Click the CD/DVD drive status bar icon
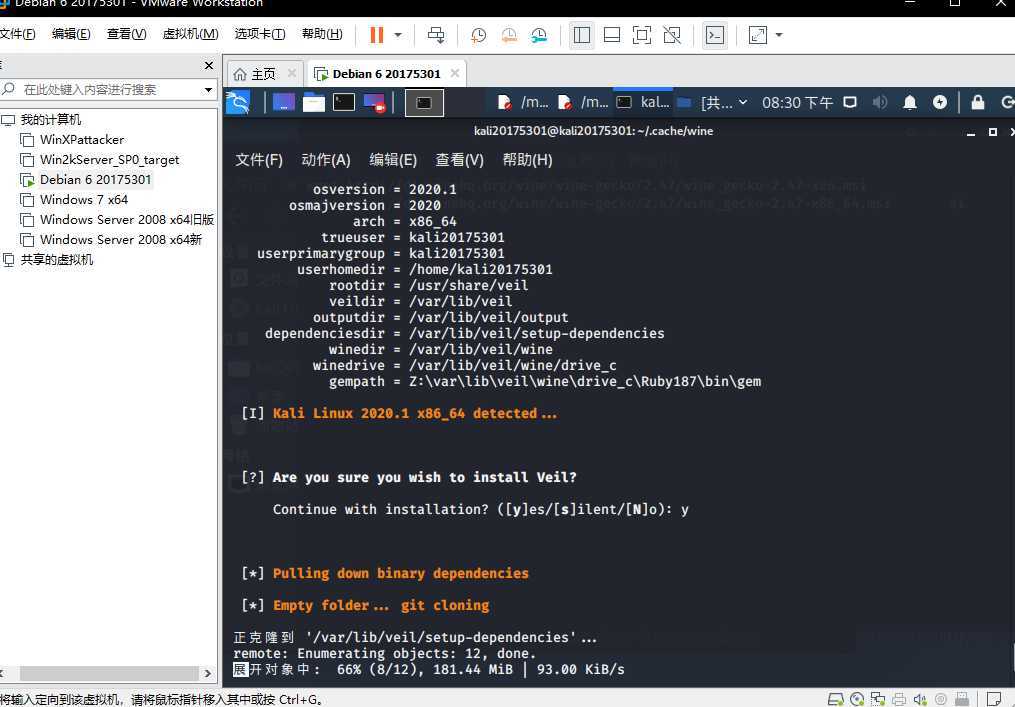The image size is (1015, 707). point(857,699)
